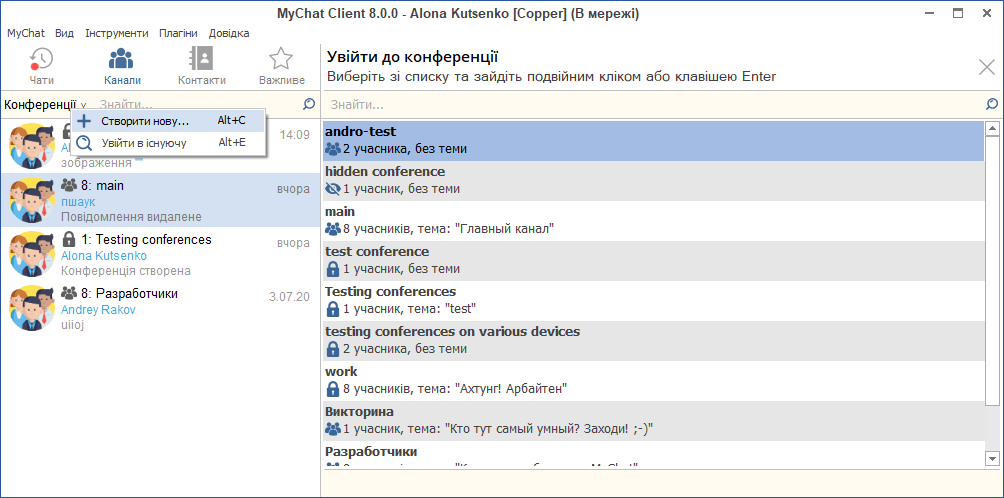Screen dimensions: 1004x498
Task: Open the Плагіни menu
Action: [x=178, y=33]
